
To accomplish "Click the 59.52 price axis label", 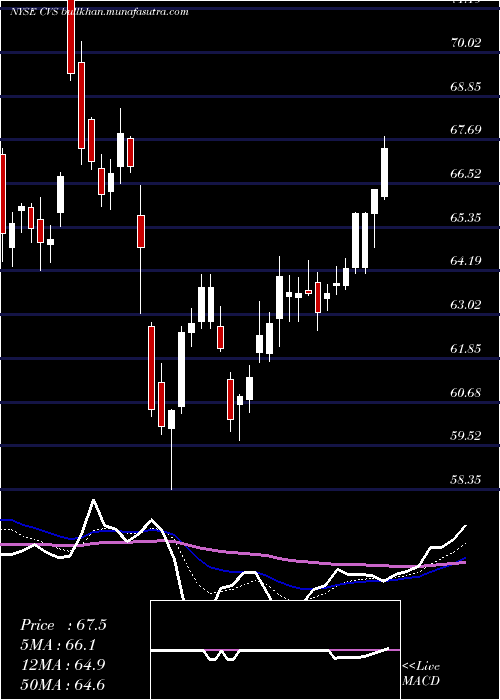I will coord(466,436).
